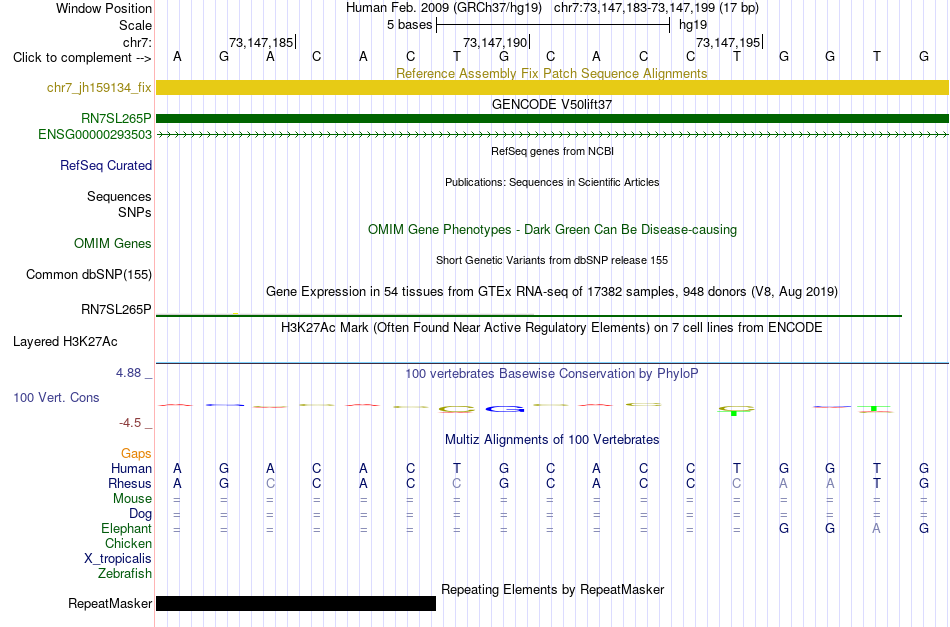Click the 'OMIM Gene Phenotypes' green title

[552, 230]
